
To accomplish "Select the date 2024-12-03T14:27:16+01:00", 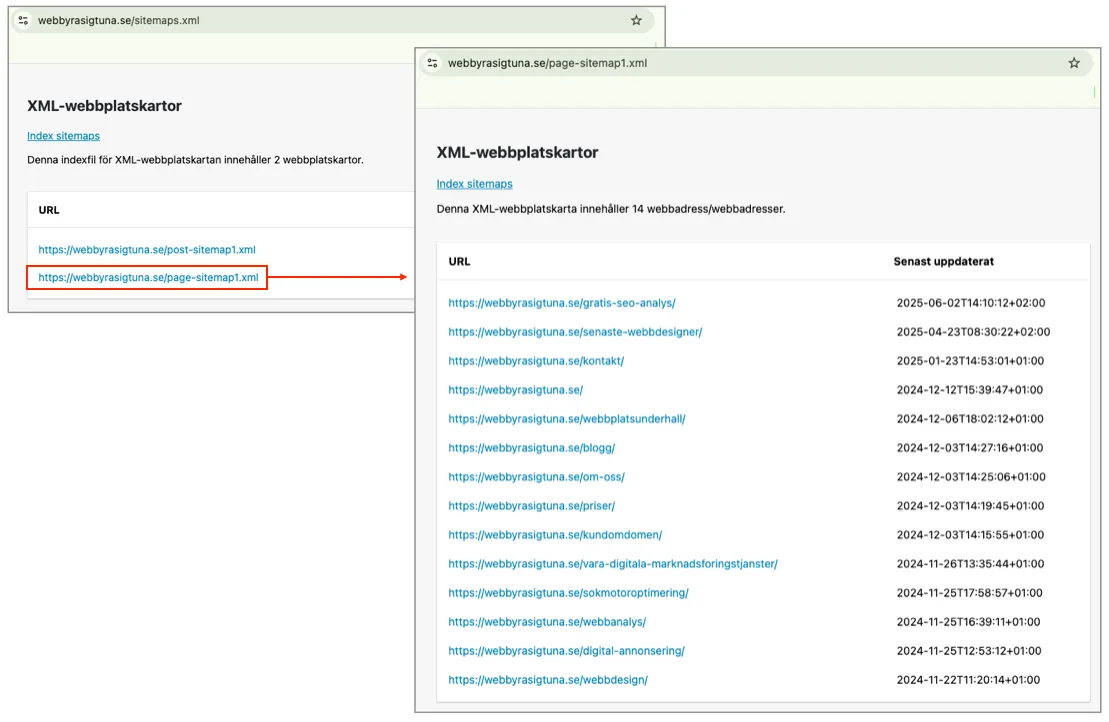I will (970, 448).
